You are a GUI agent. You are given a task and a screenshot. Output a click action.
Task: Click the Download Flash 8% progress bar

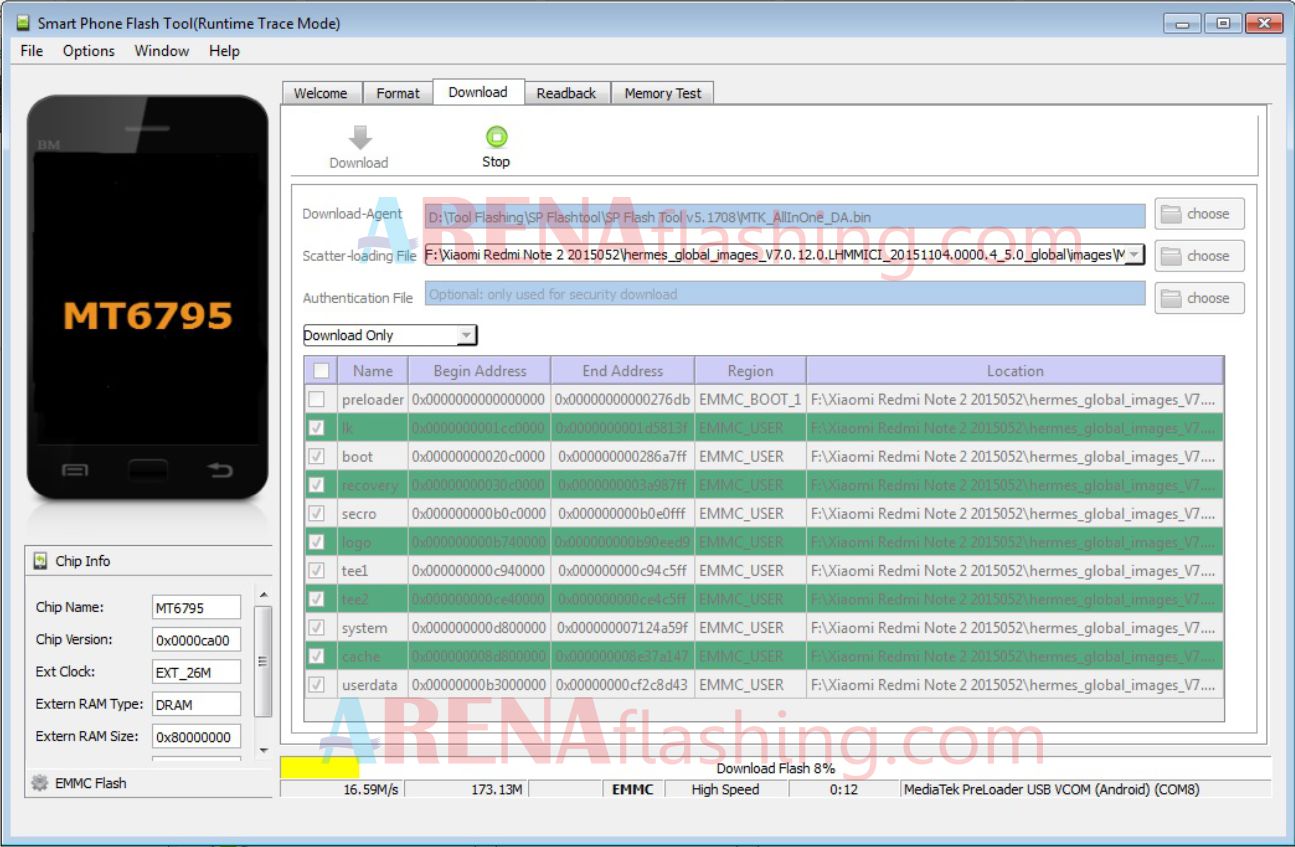coord(776,768)
